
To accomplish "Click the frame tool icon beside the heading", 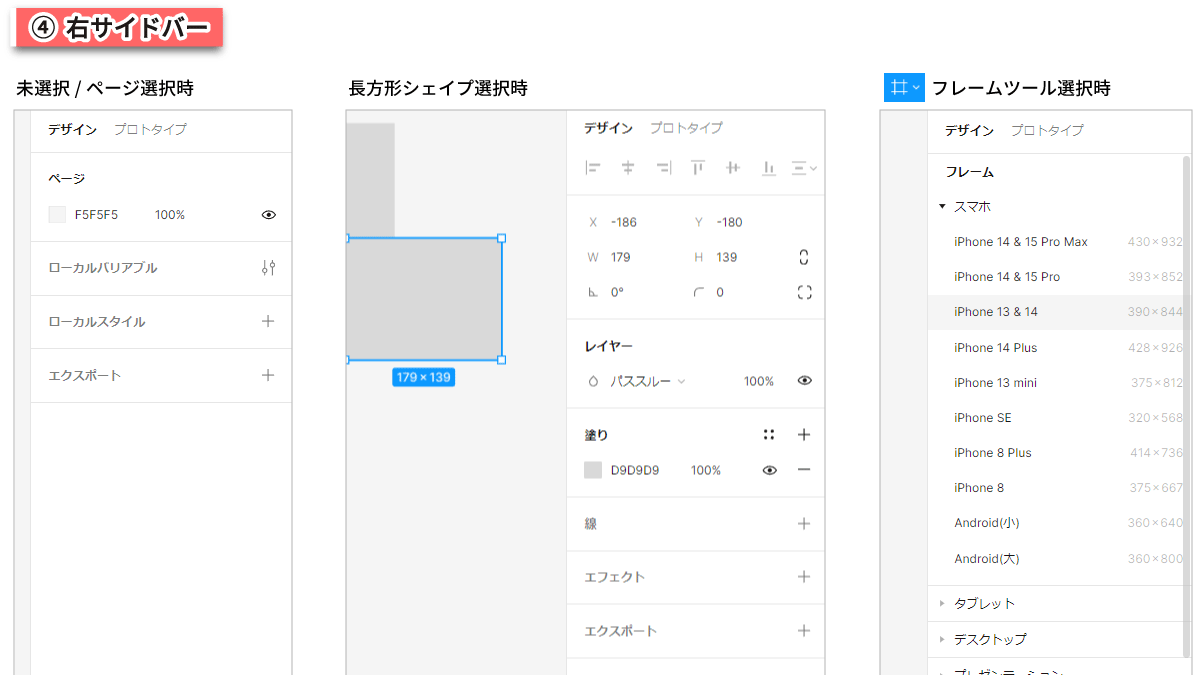I will click(x=904, y=87).
